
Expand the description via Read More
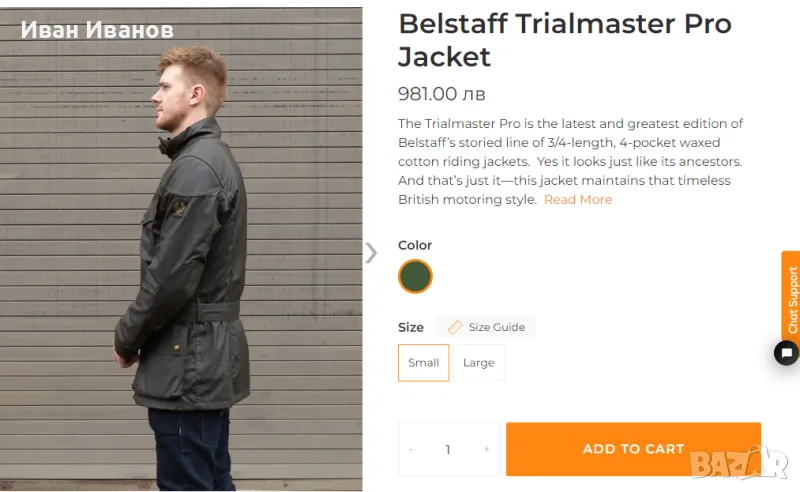[578, 200]
